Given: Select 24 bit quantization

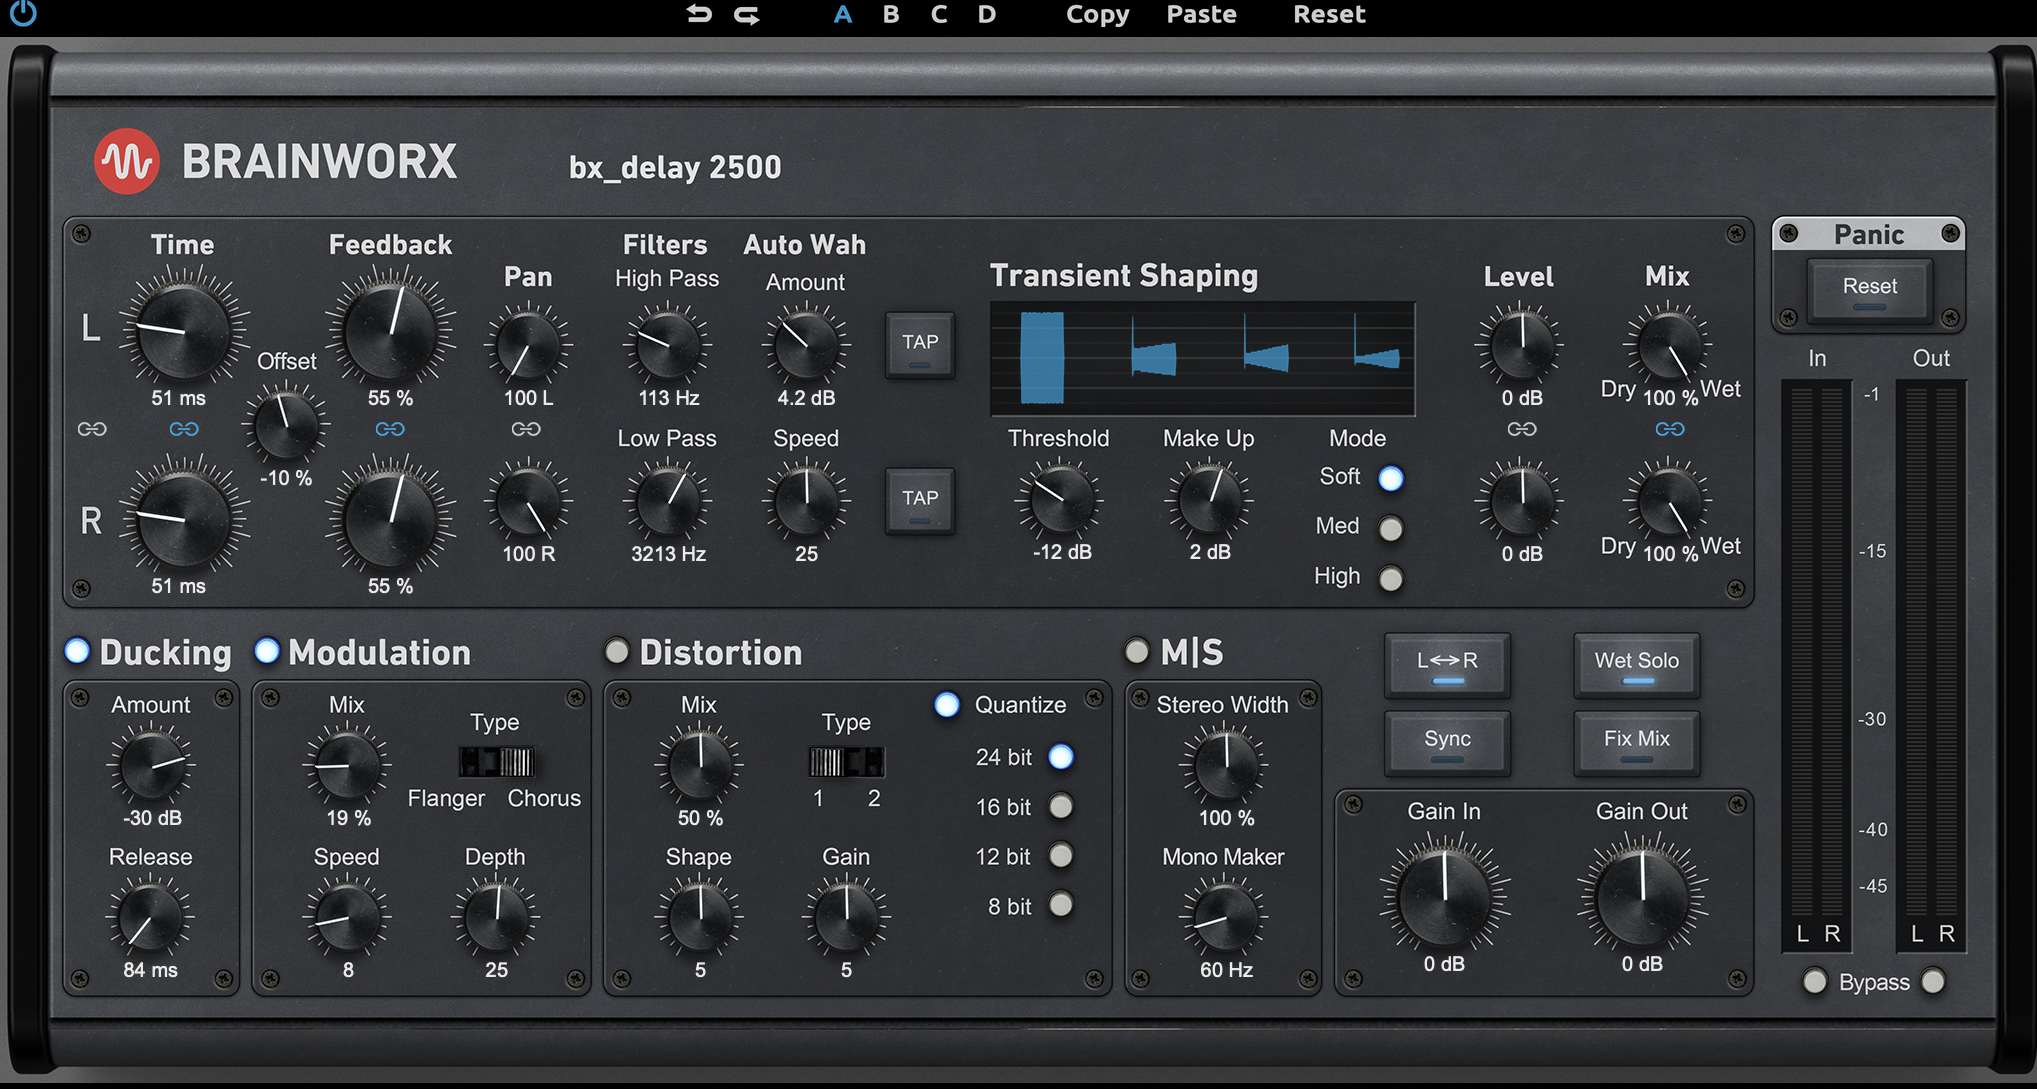Looking at the screenshot, I should pos(1061,757).
